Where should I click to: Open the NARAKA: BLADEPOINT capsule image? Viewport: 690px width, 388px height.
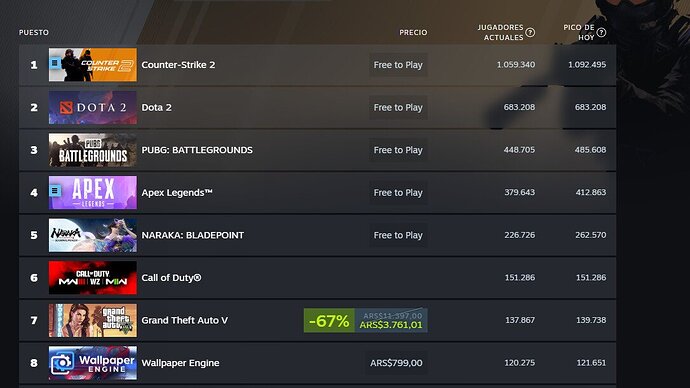tap(93, 235)
